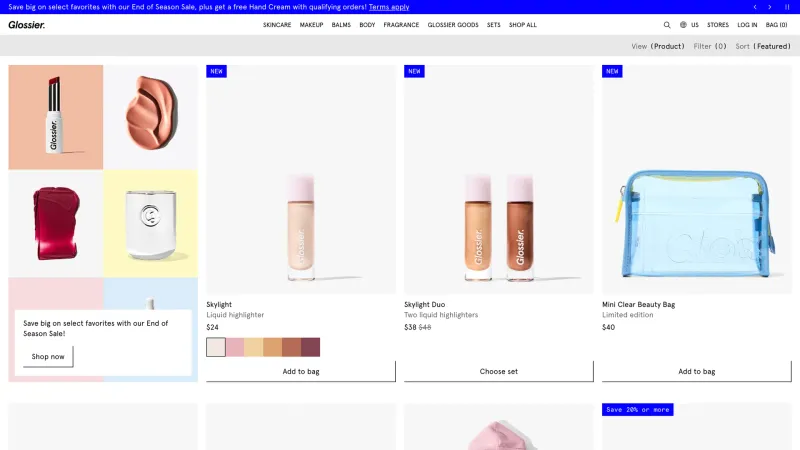This screenshot has width=800, height=450.
Task: Go to previous announcement banner arrow
Action: [x=755, y=7]
